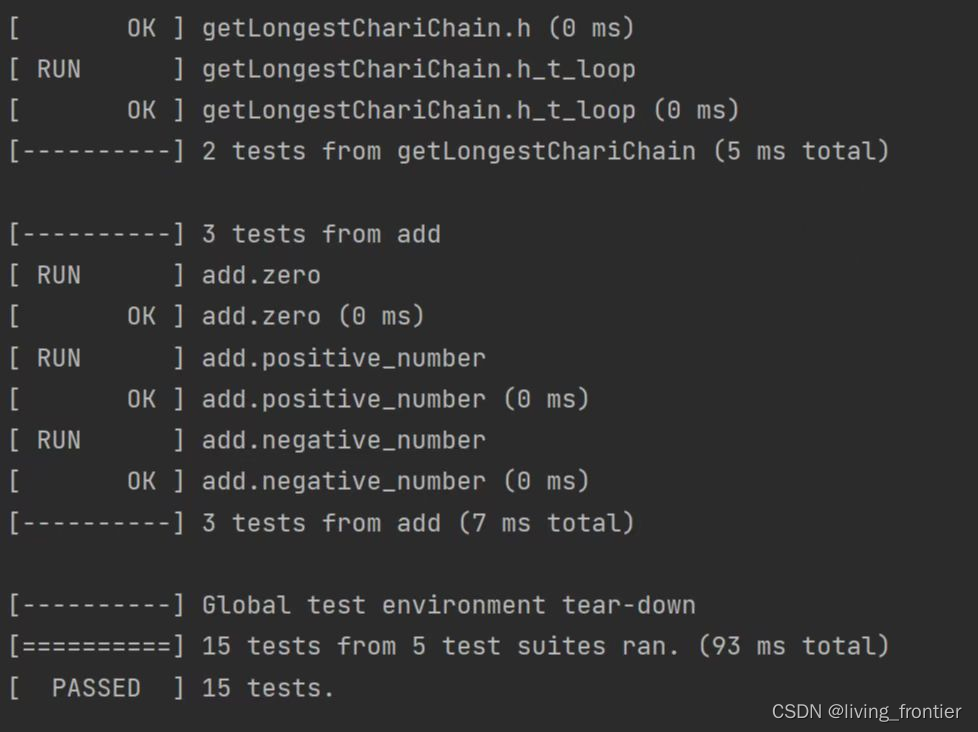Screen dimensions: 978x732
Task: Click the PASSED status tag
Action: pos(96,688)
